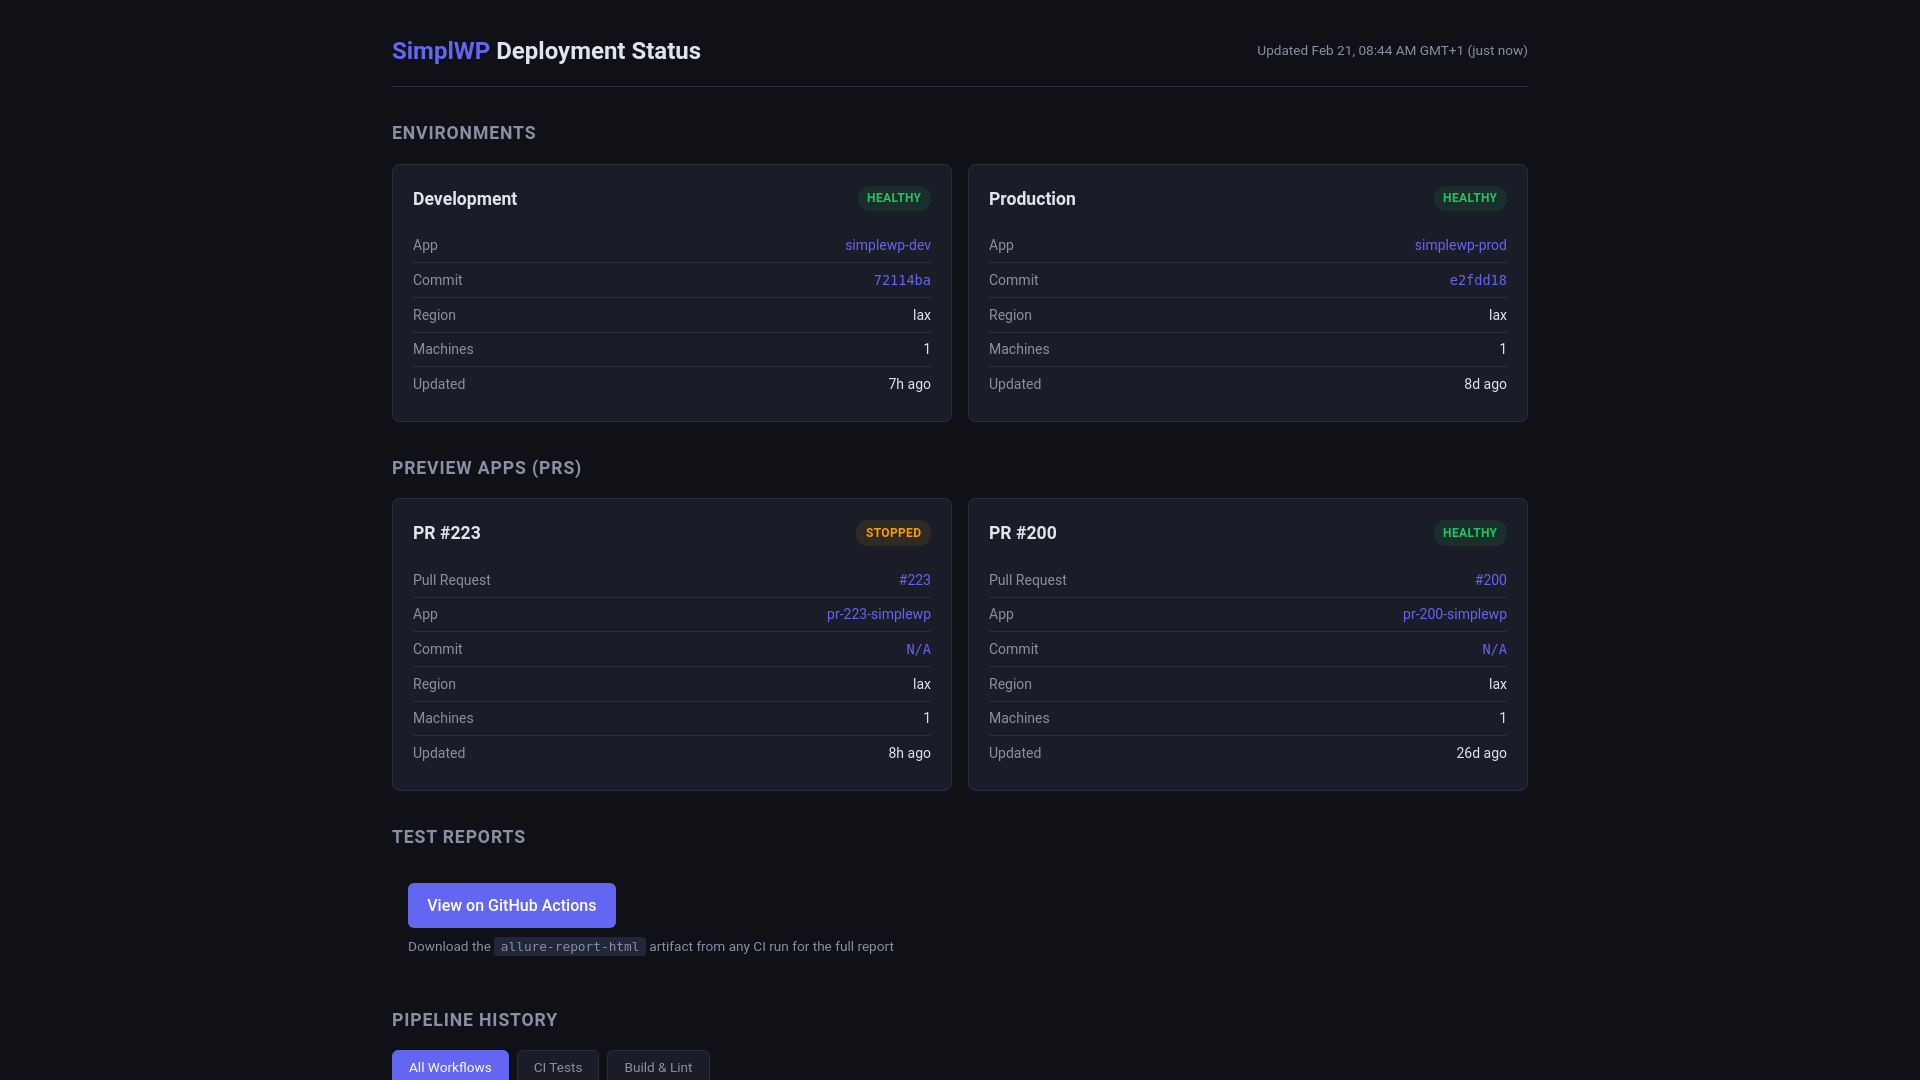Click the PR #223 card title

447,533
